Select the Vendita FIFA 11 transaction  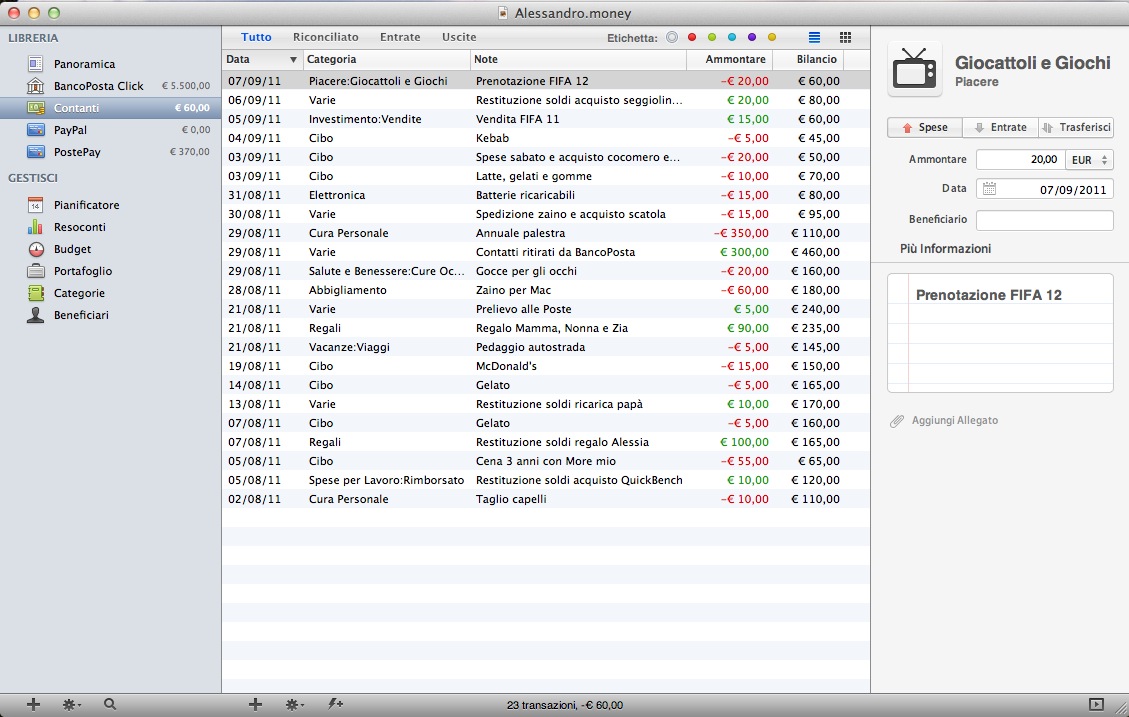click(546, 119)
